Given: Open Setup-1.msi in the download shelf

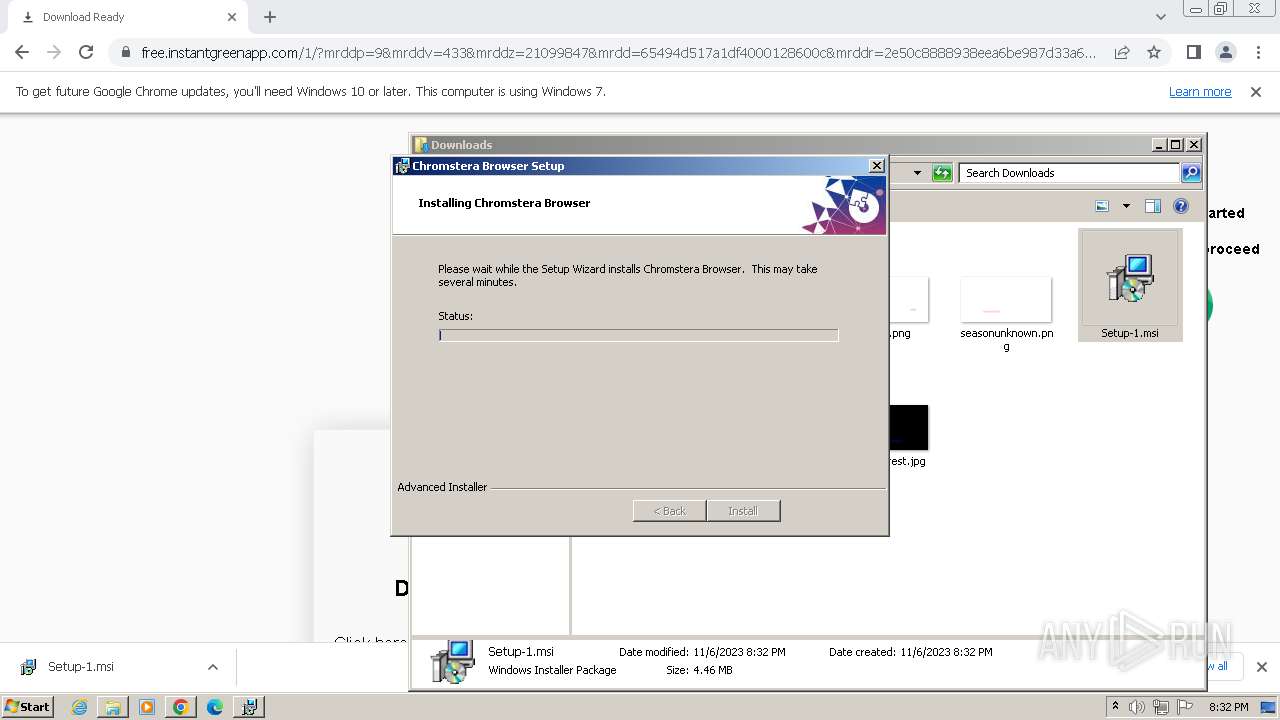Looking at the screenshot, I should point(81,667).
